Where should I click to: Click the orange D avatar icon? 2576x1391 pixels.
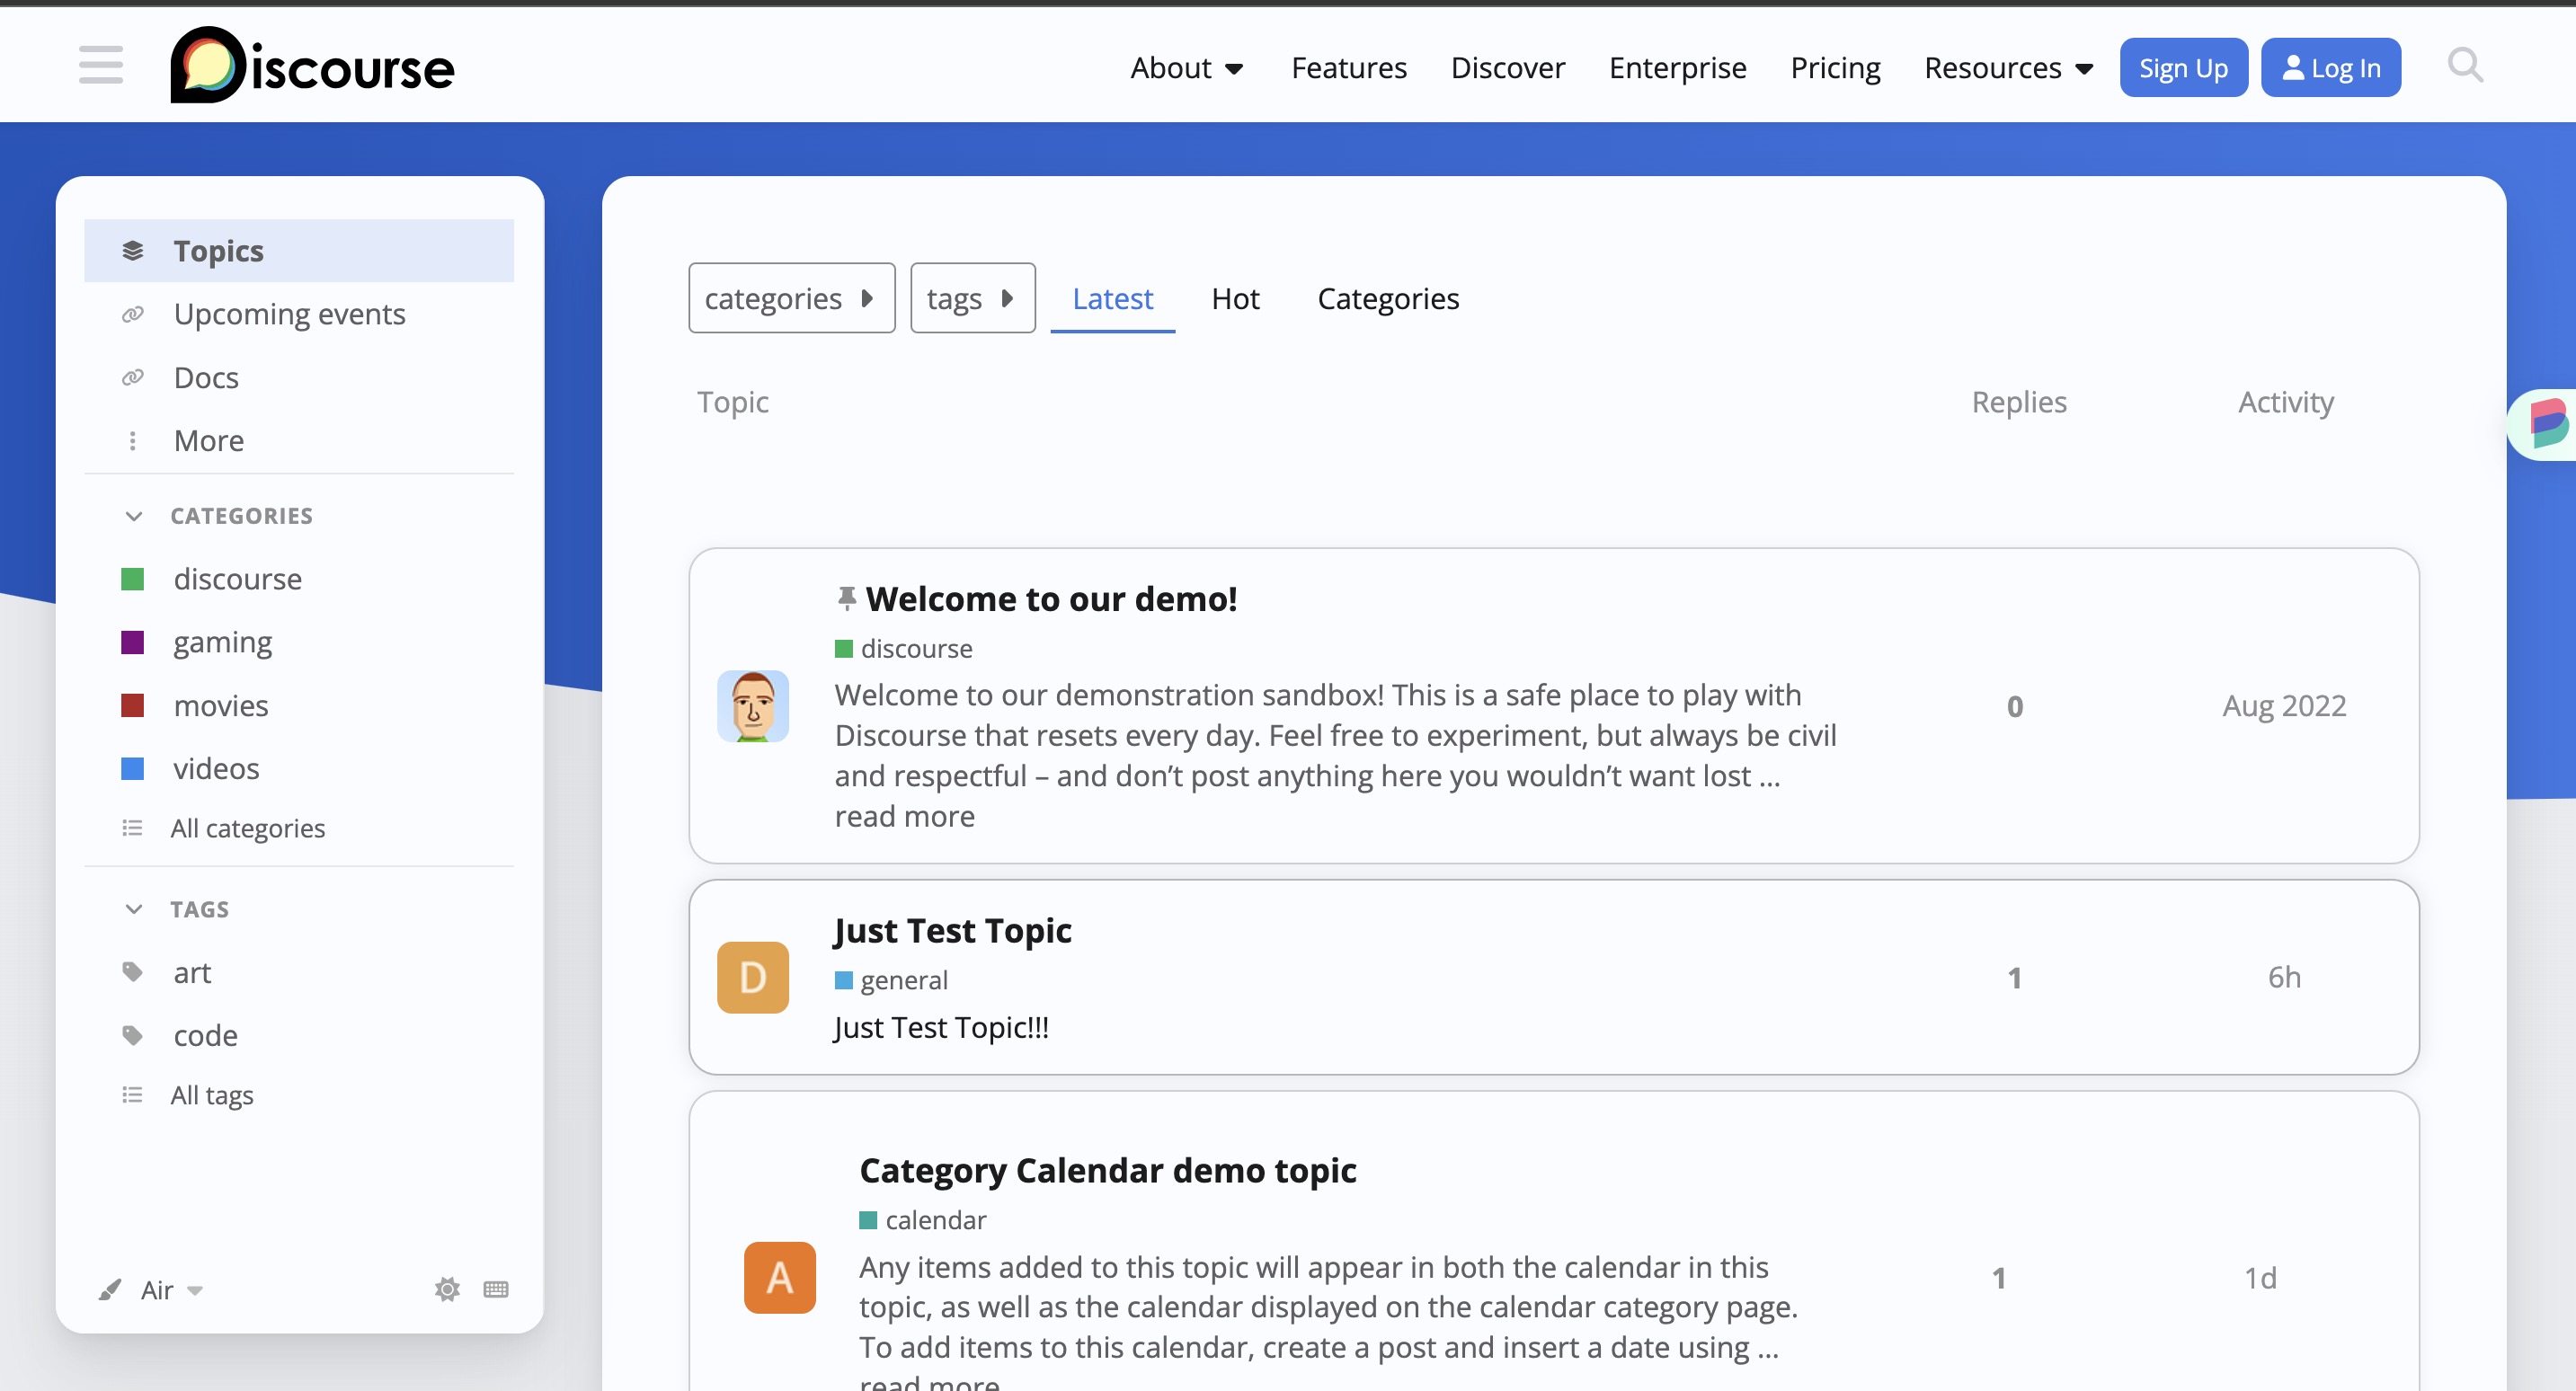[752, 977]
